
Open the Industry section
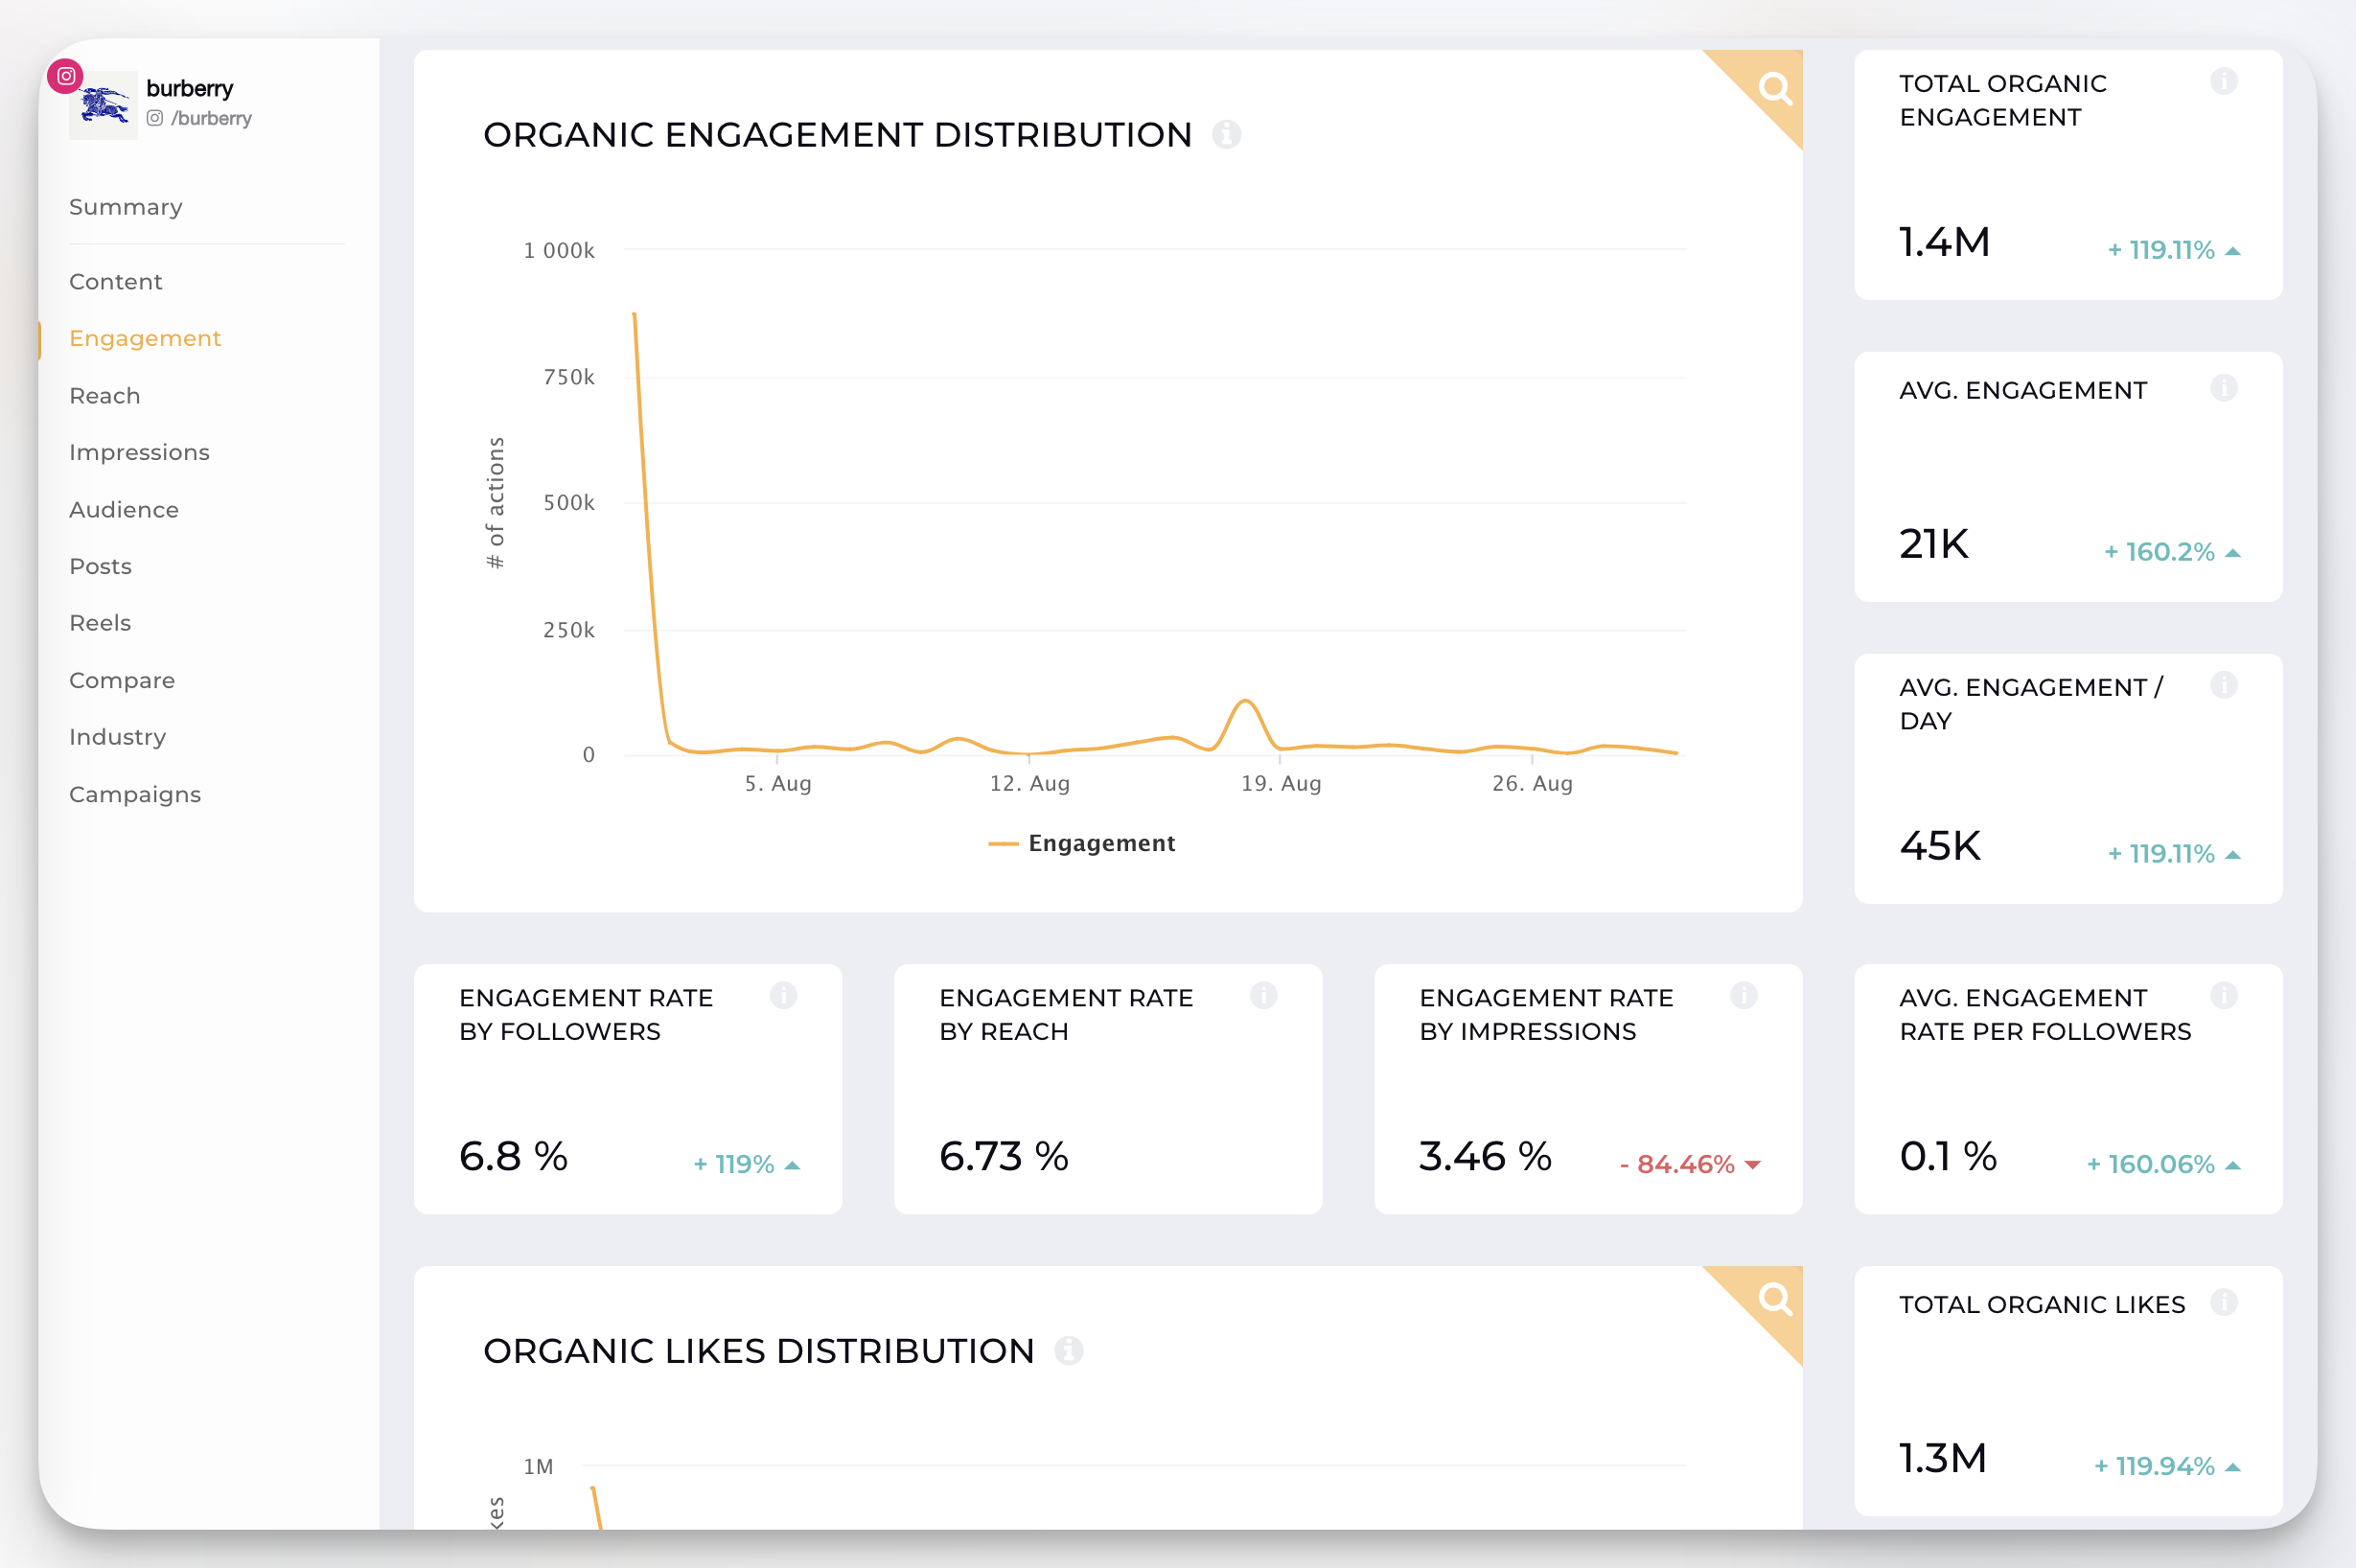tap(118, 737)
